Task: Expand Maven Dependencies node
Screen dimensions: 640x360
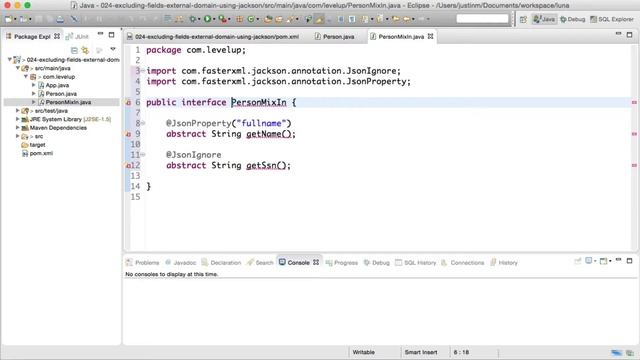Action: [x=18, y=128]
